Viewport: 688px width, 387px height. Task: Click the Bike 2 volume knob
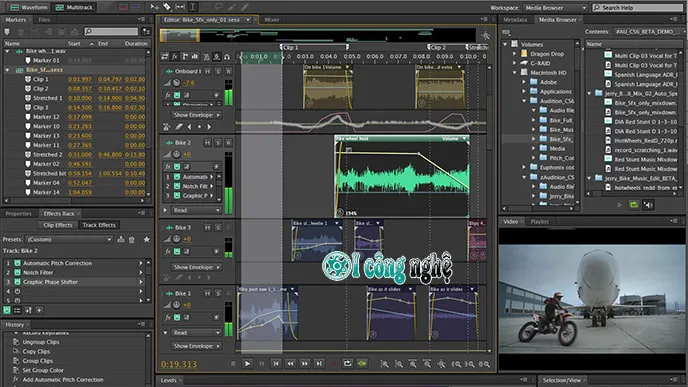tap(176, 154)
